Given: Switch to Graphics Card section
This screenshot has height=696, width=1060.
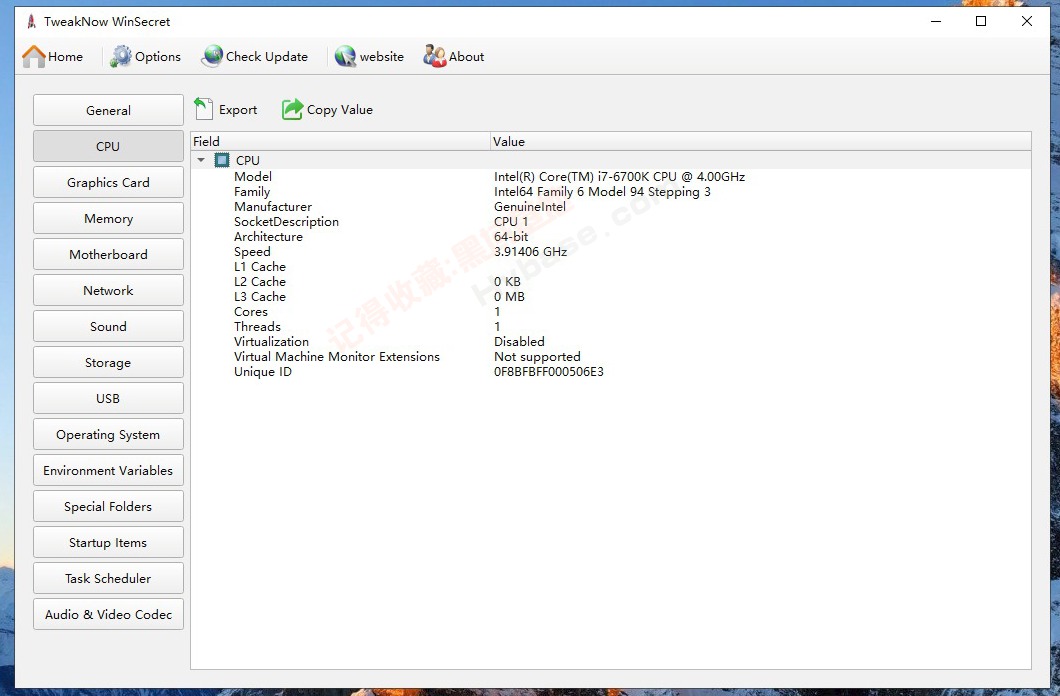Looking at the screenshot, I should 108,182.
